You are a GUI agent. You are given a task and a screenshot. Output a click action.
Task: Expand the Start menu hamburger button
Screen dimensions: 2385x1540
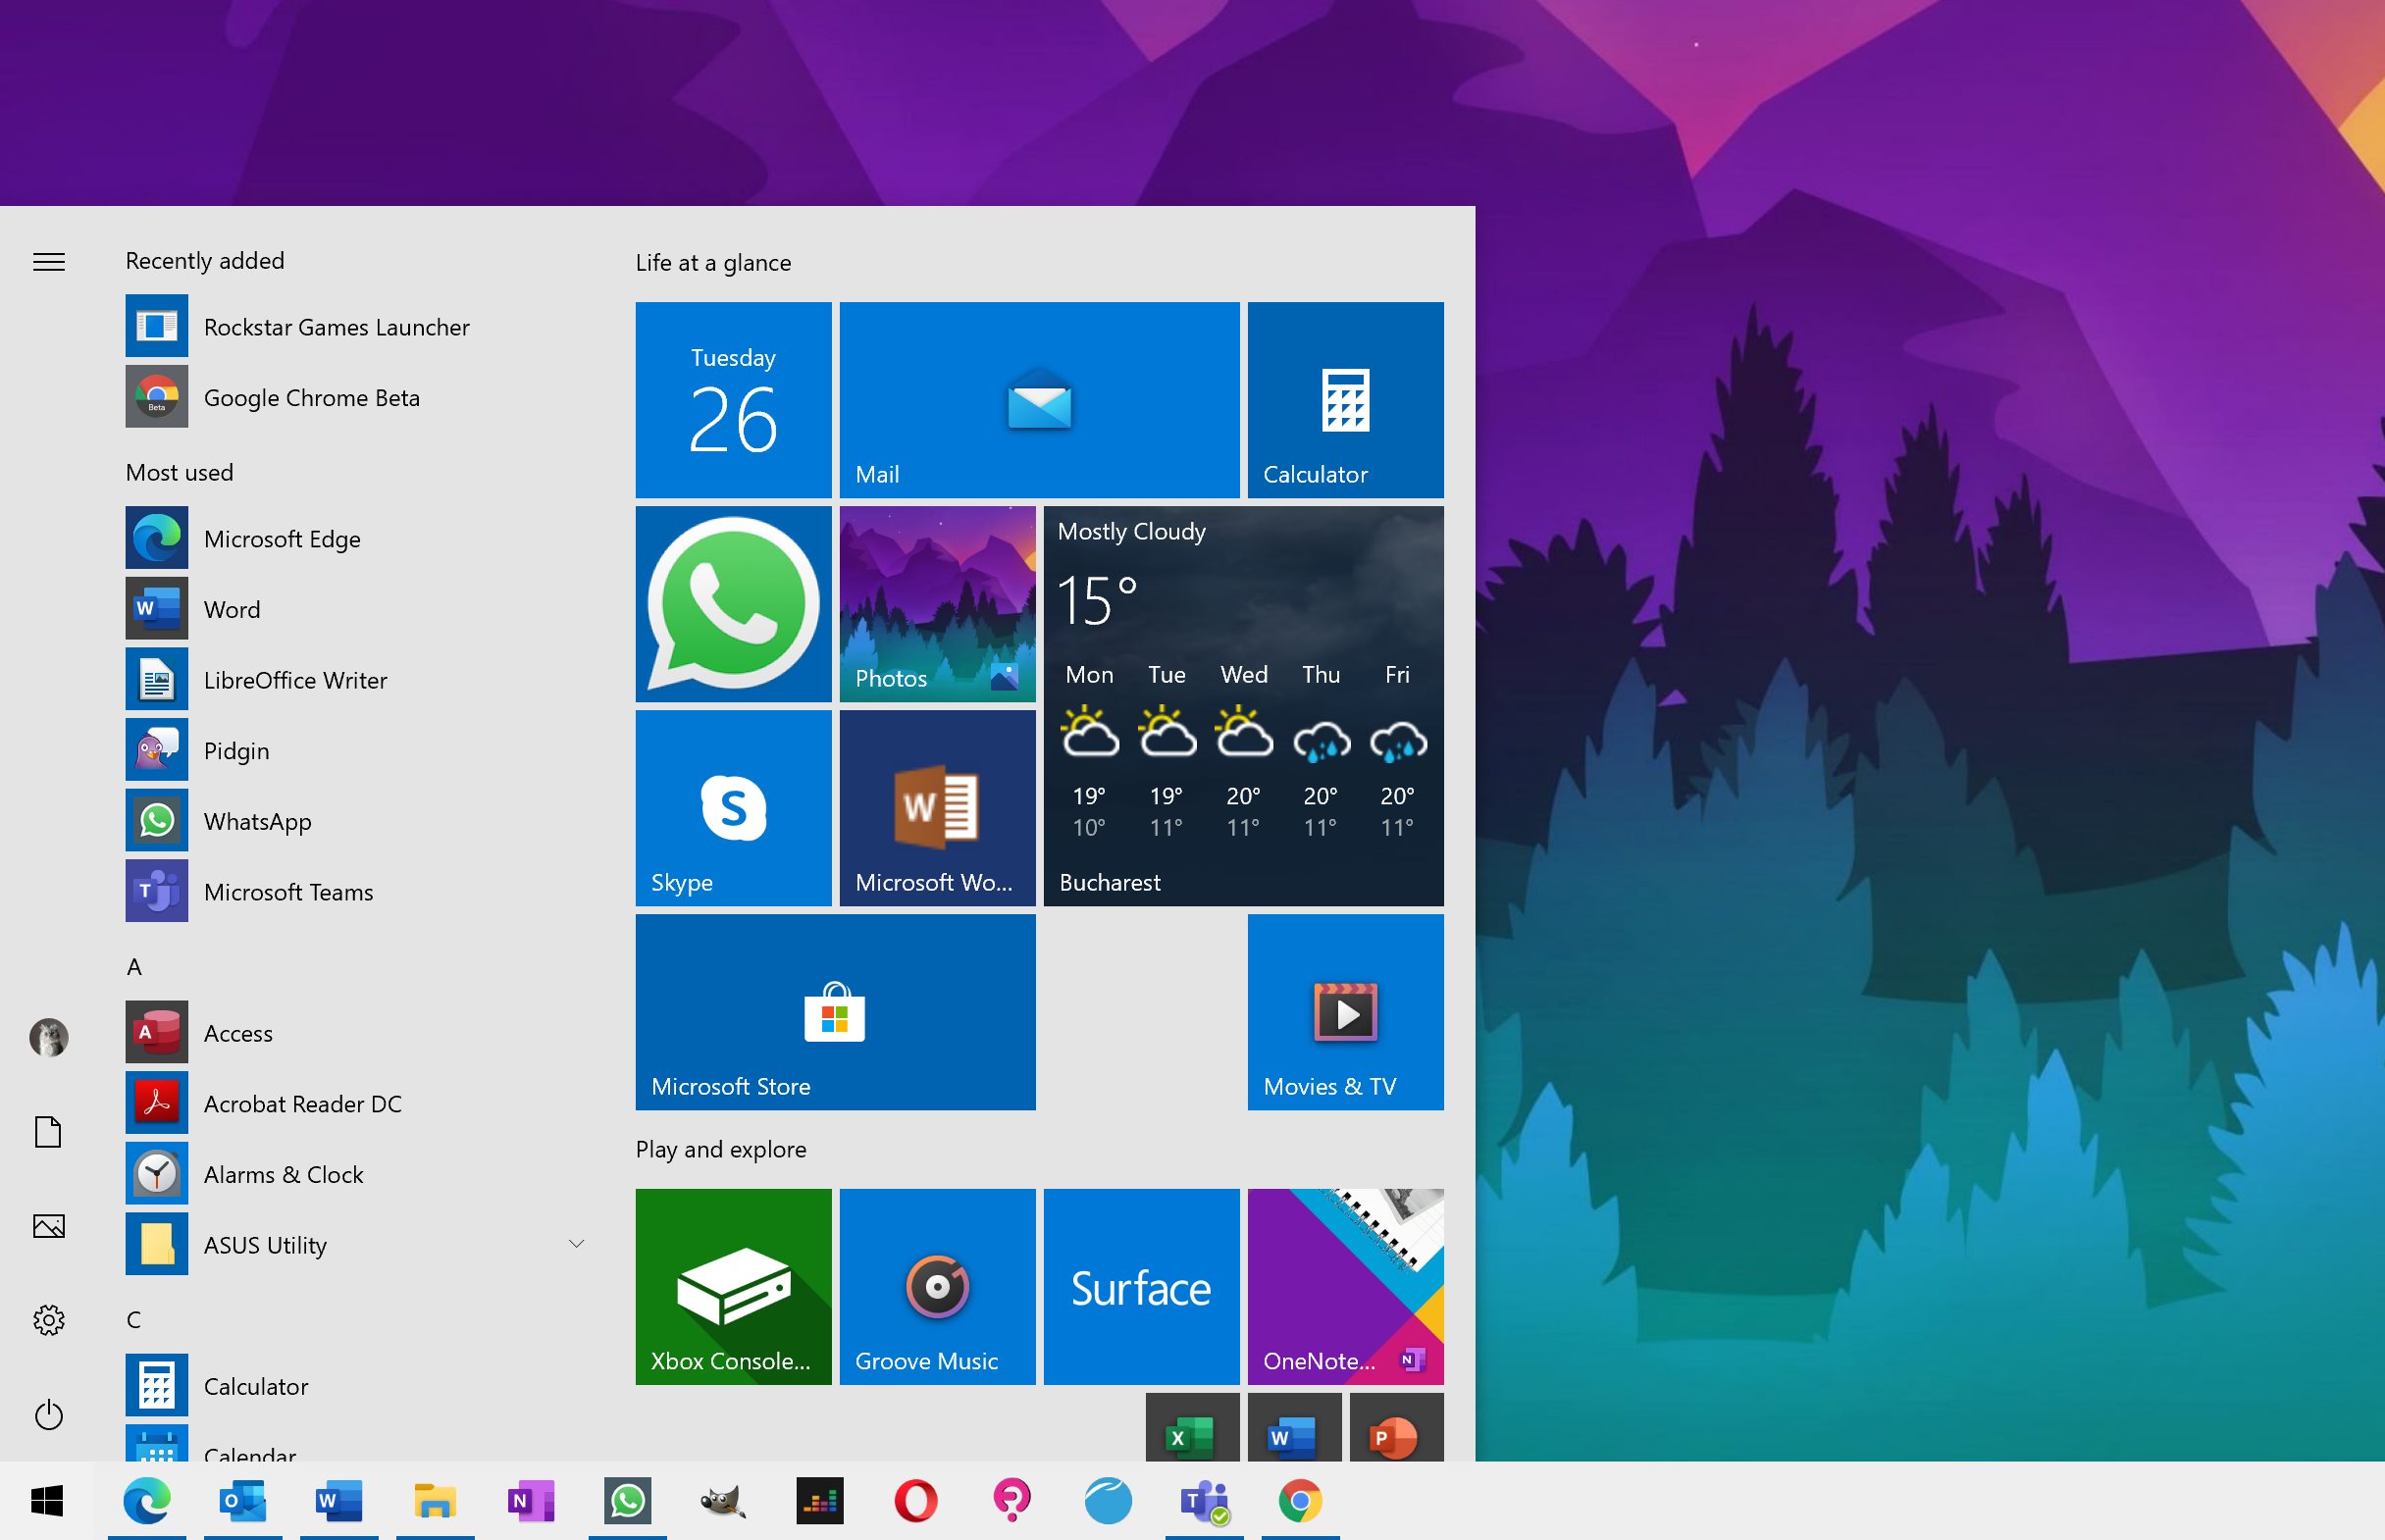(49, 262)
